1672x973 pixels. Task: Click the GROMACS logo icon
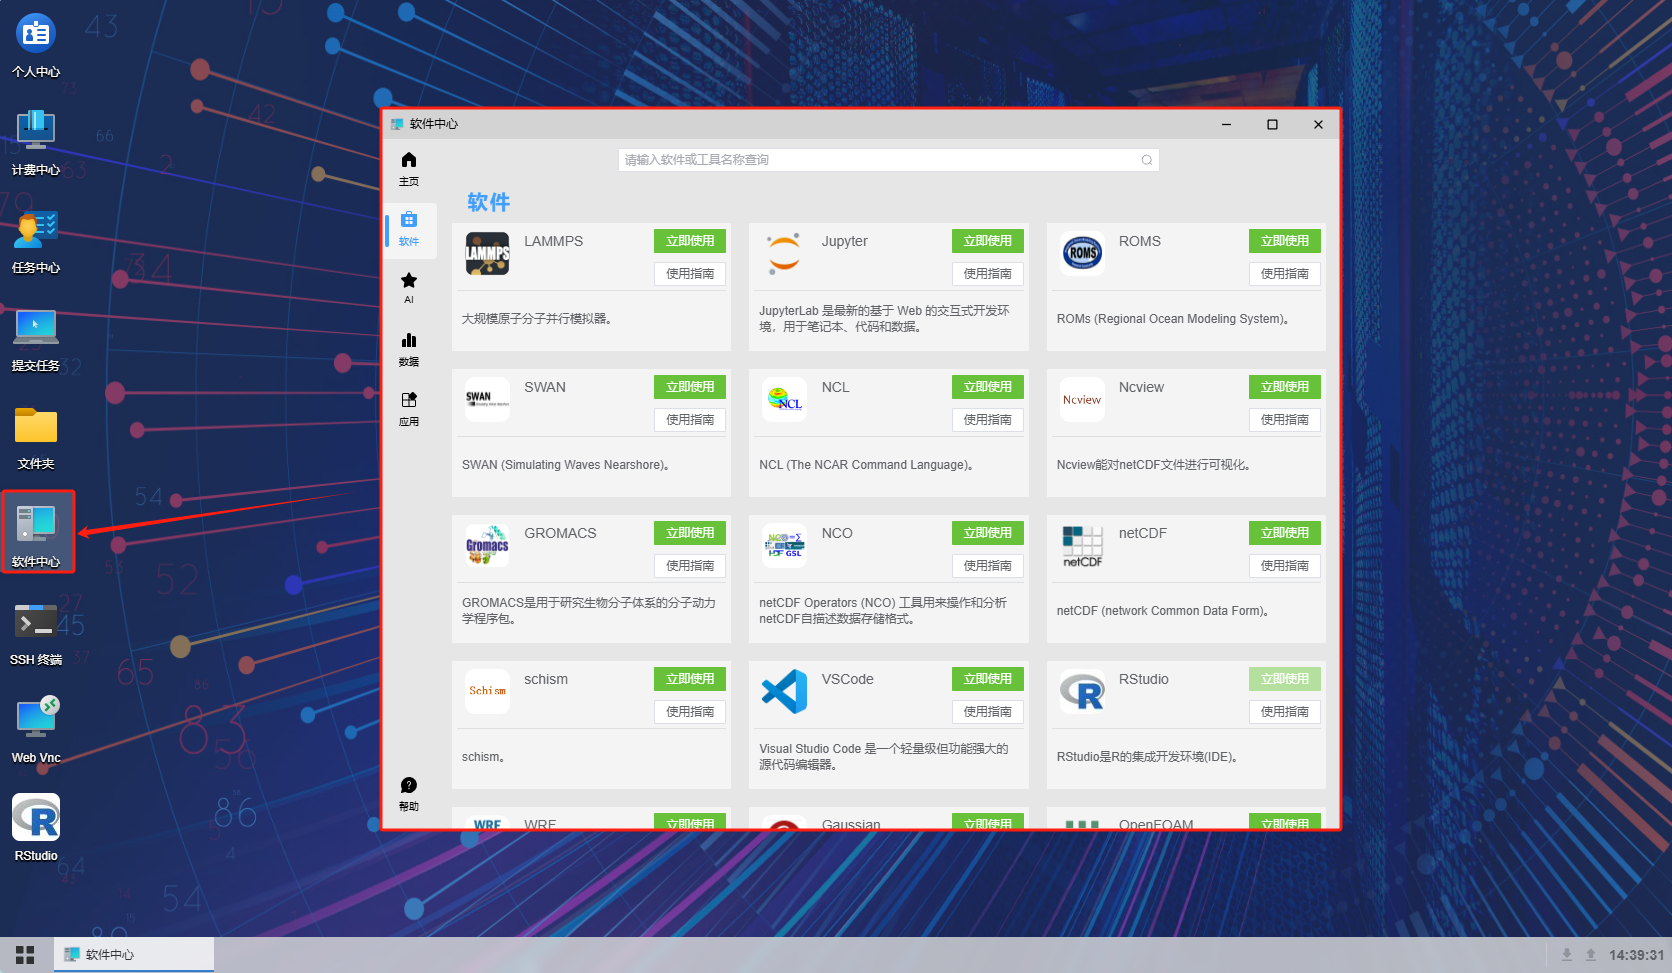(488, 545)
